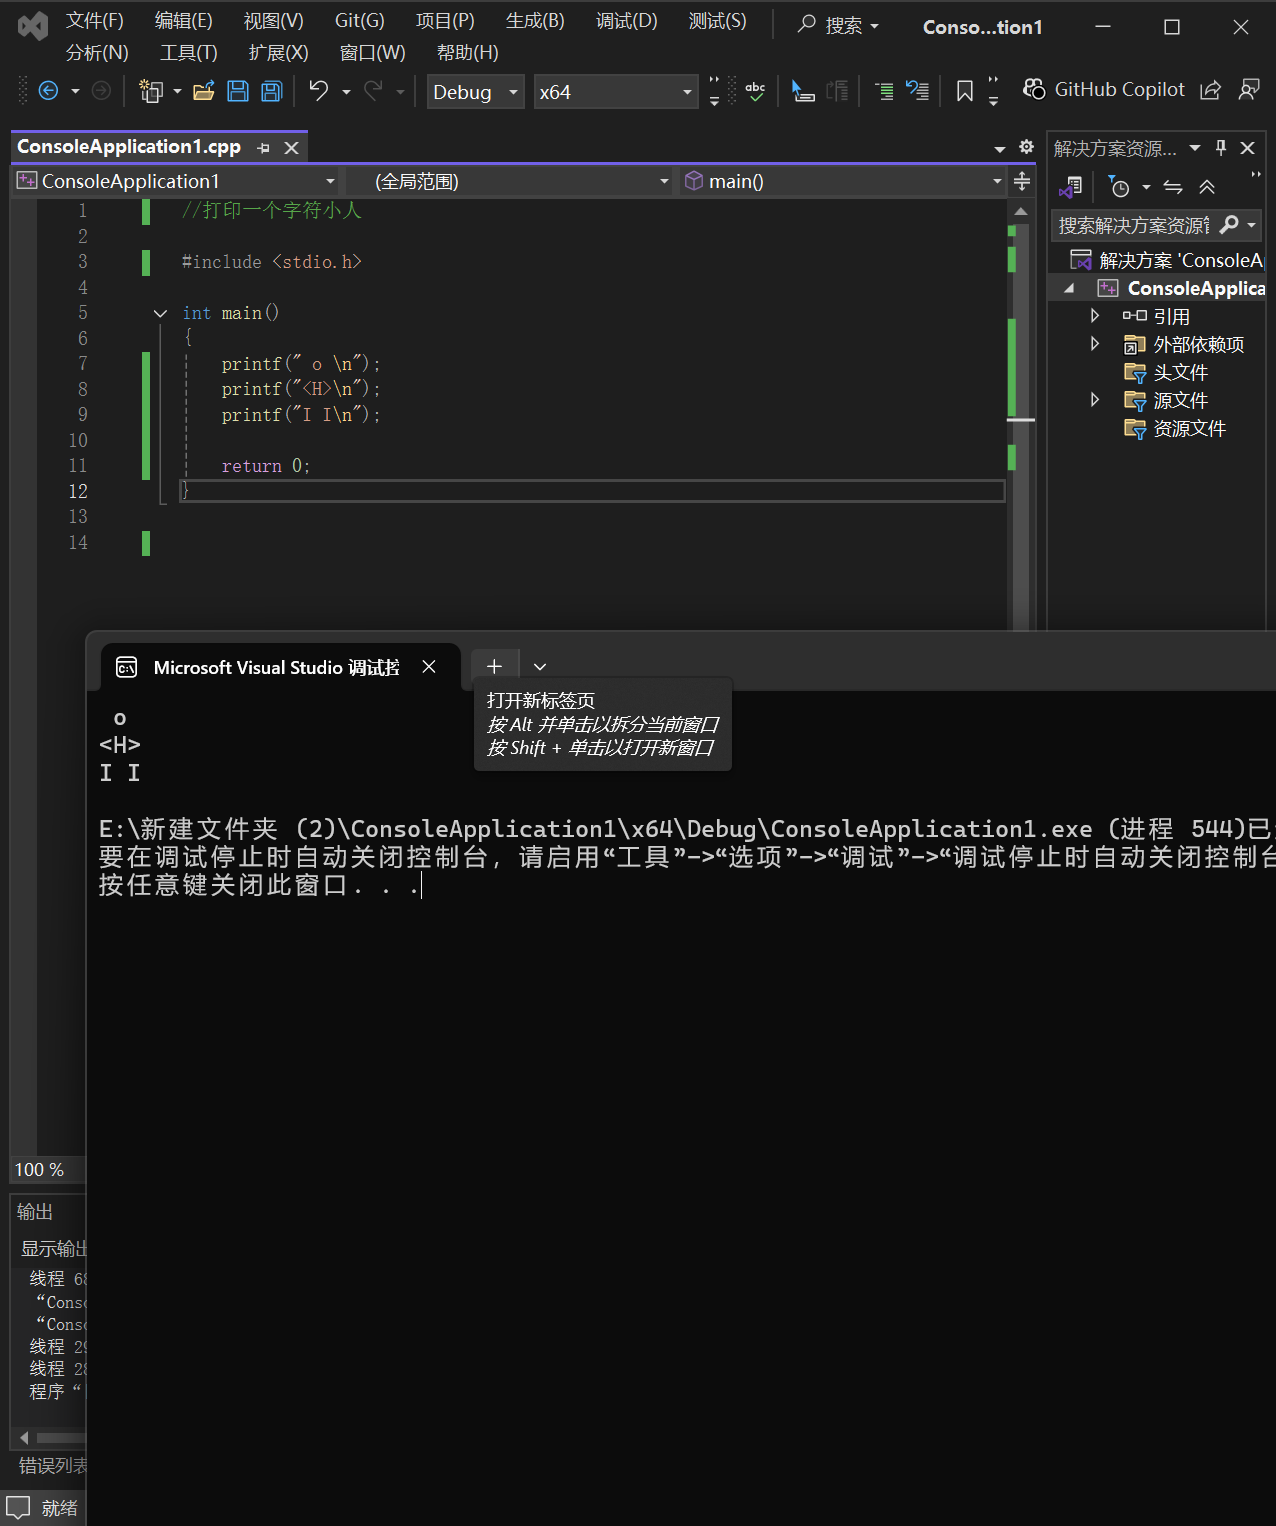The width and height of the screenshot is (1276, 1526).
Task: Open the 工具(T) menu
Action: tap(189, 53)
